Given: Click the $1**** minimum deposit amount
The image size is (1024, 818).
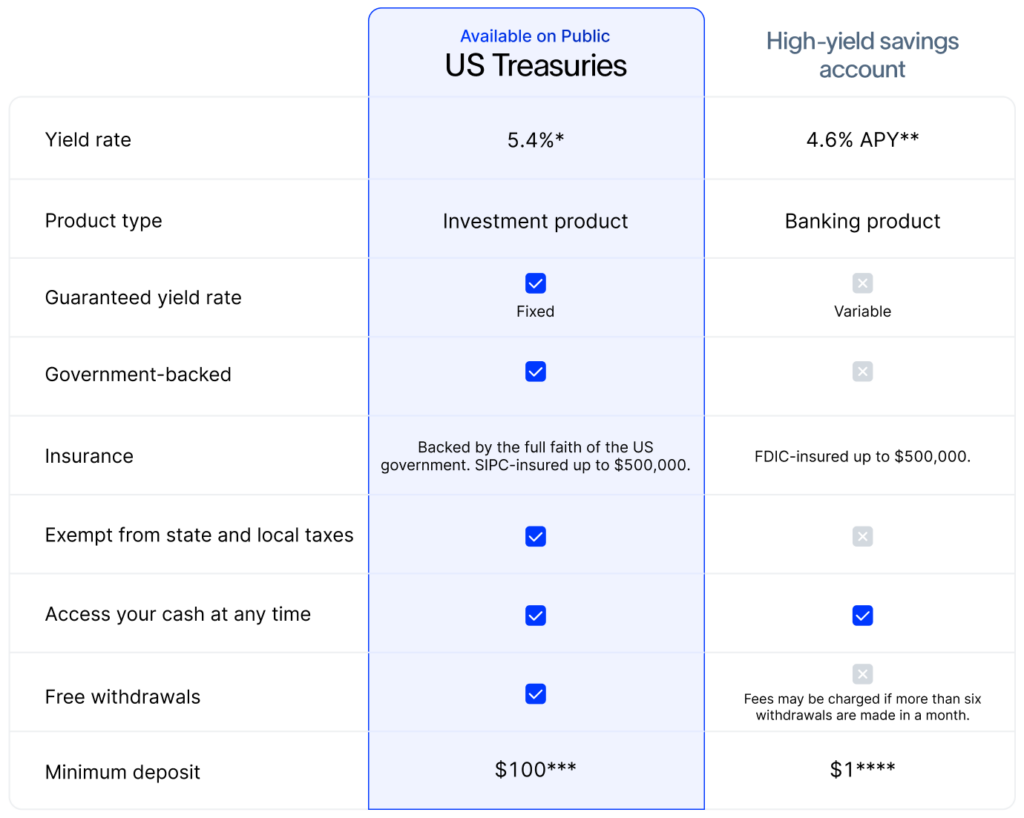Looking at the screenshot, I should tap(862, 770).
